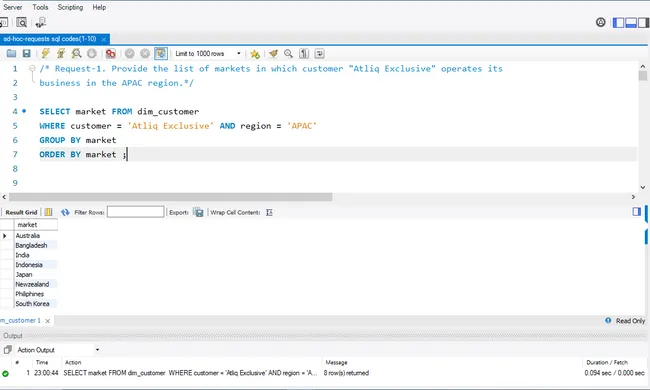Click the market column header
650x390 pixels.
pyautogui.click(x=36, y=225)
